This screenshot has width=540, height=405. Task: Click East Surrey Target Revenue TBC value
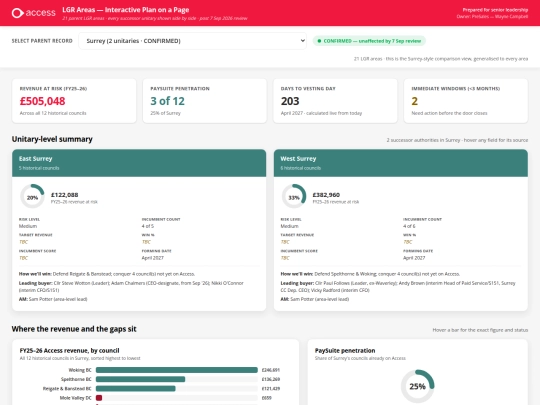tap(23, 242)
